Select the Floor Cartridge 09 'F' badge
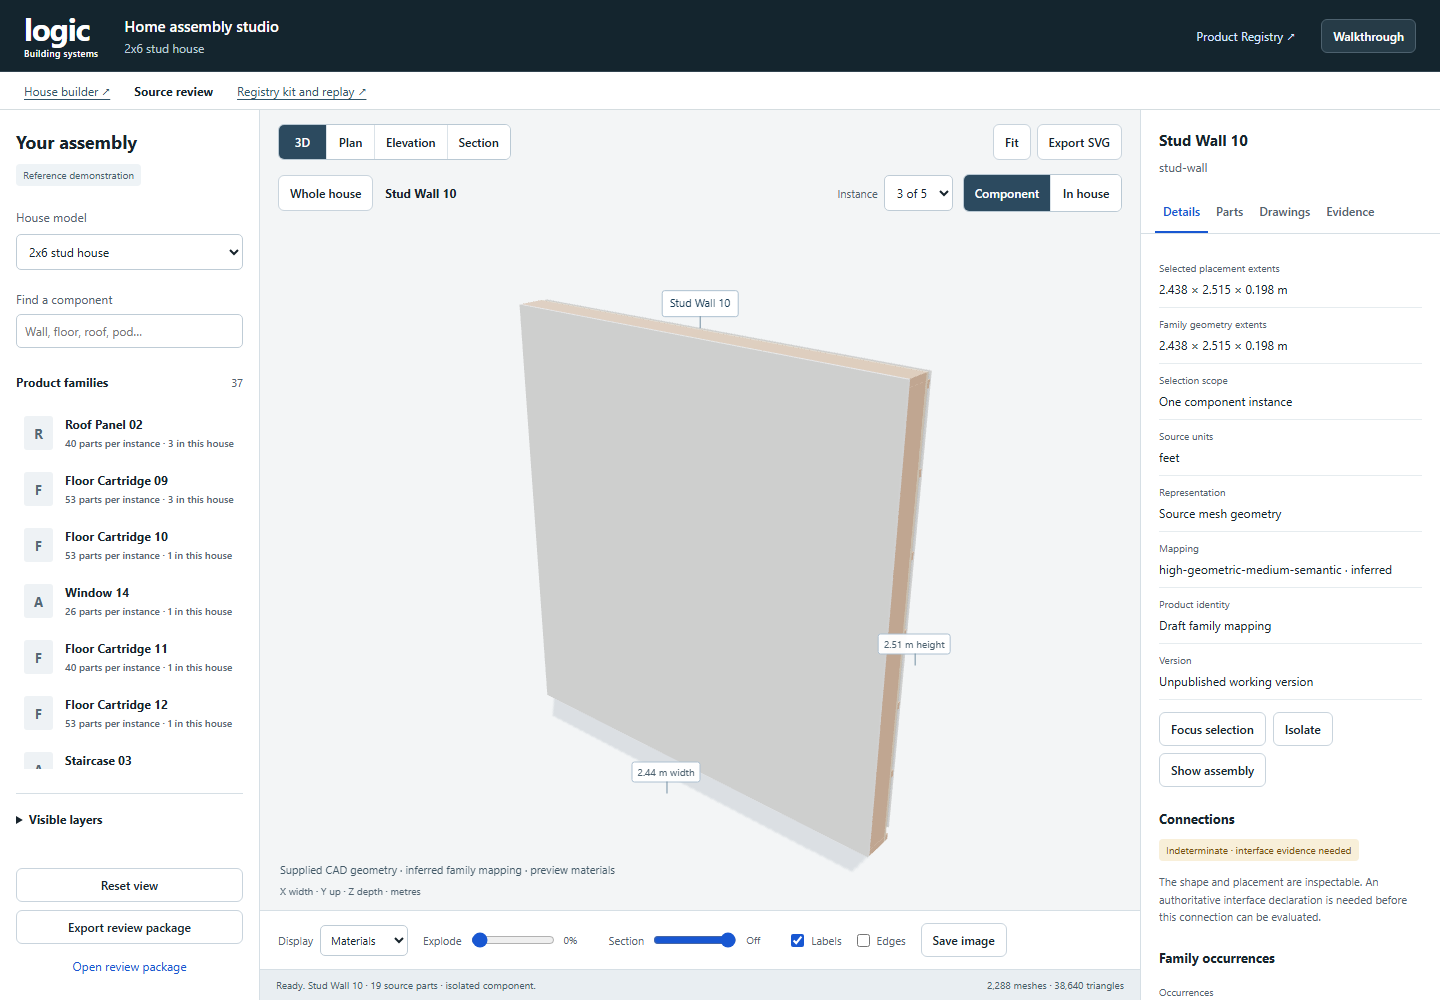Screen dimensions: 1440x1000 38,490
